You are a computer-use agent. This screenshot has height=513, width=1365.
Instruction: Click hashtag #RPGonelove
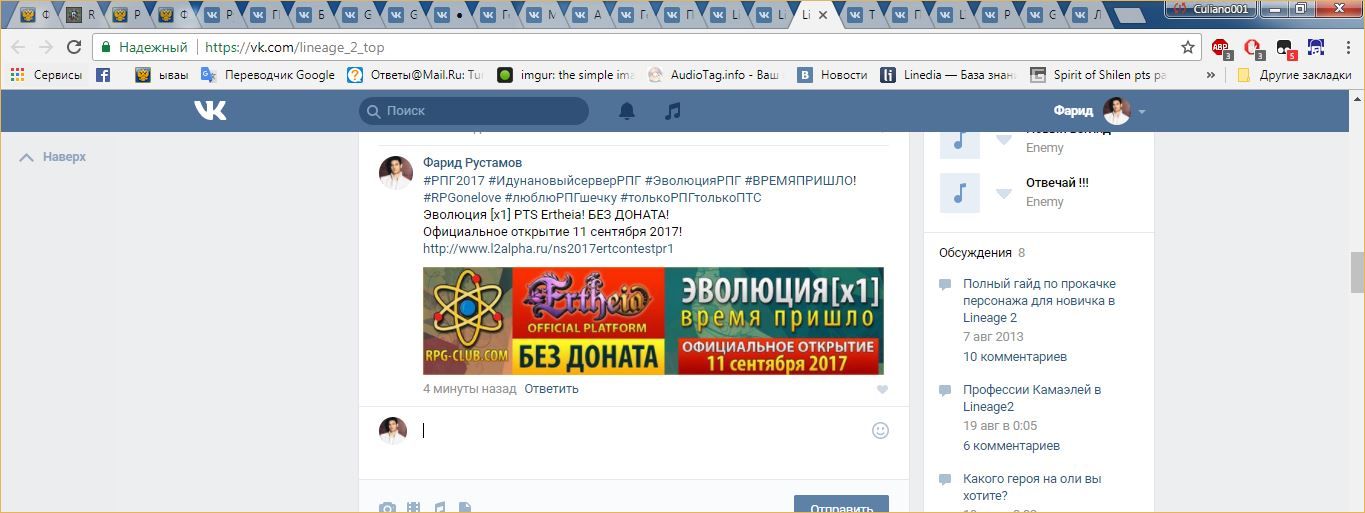coord(462,197)
